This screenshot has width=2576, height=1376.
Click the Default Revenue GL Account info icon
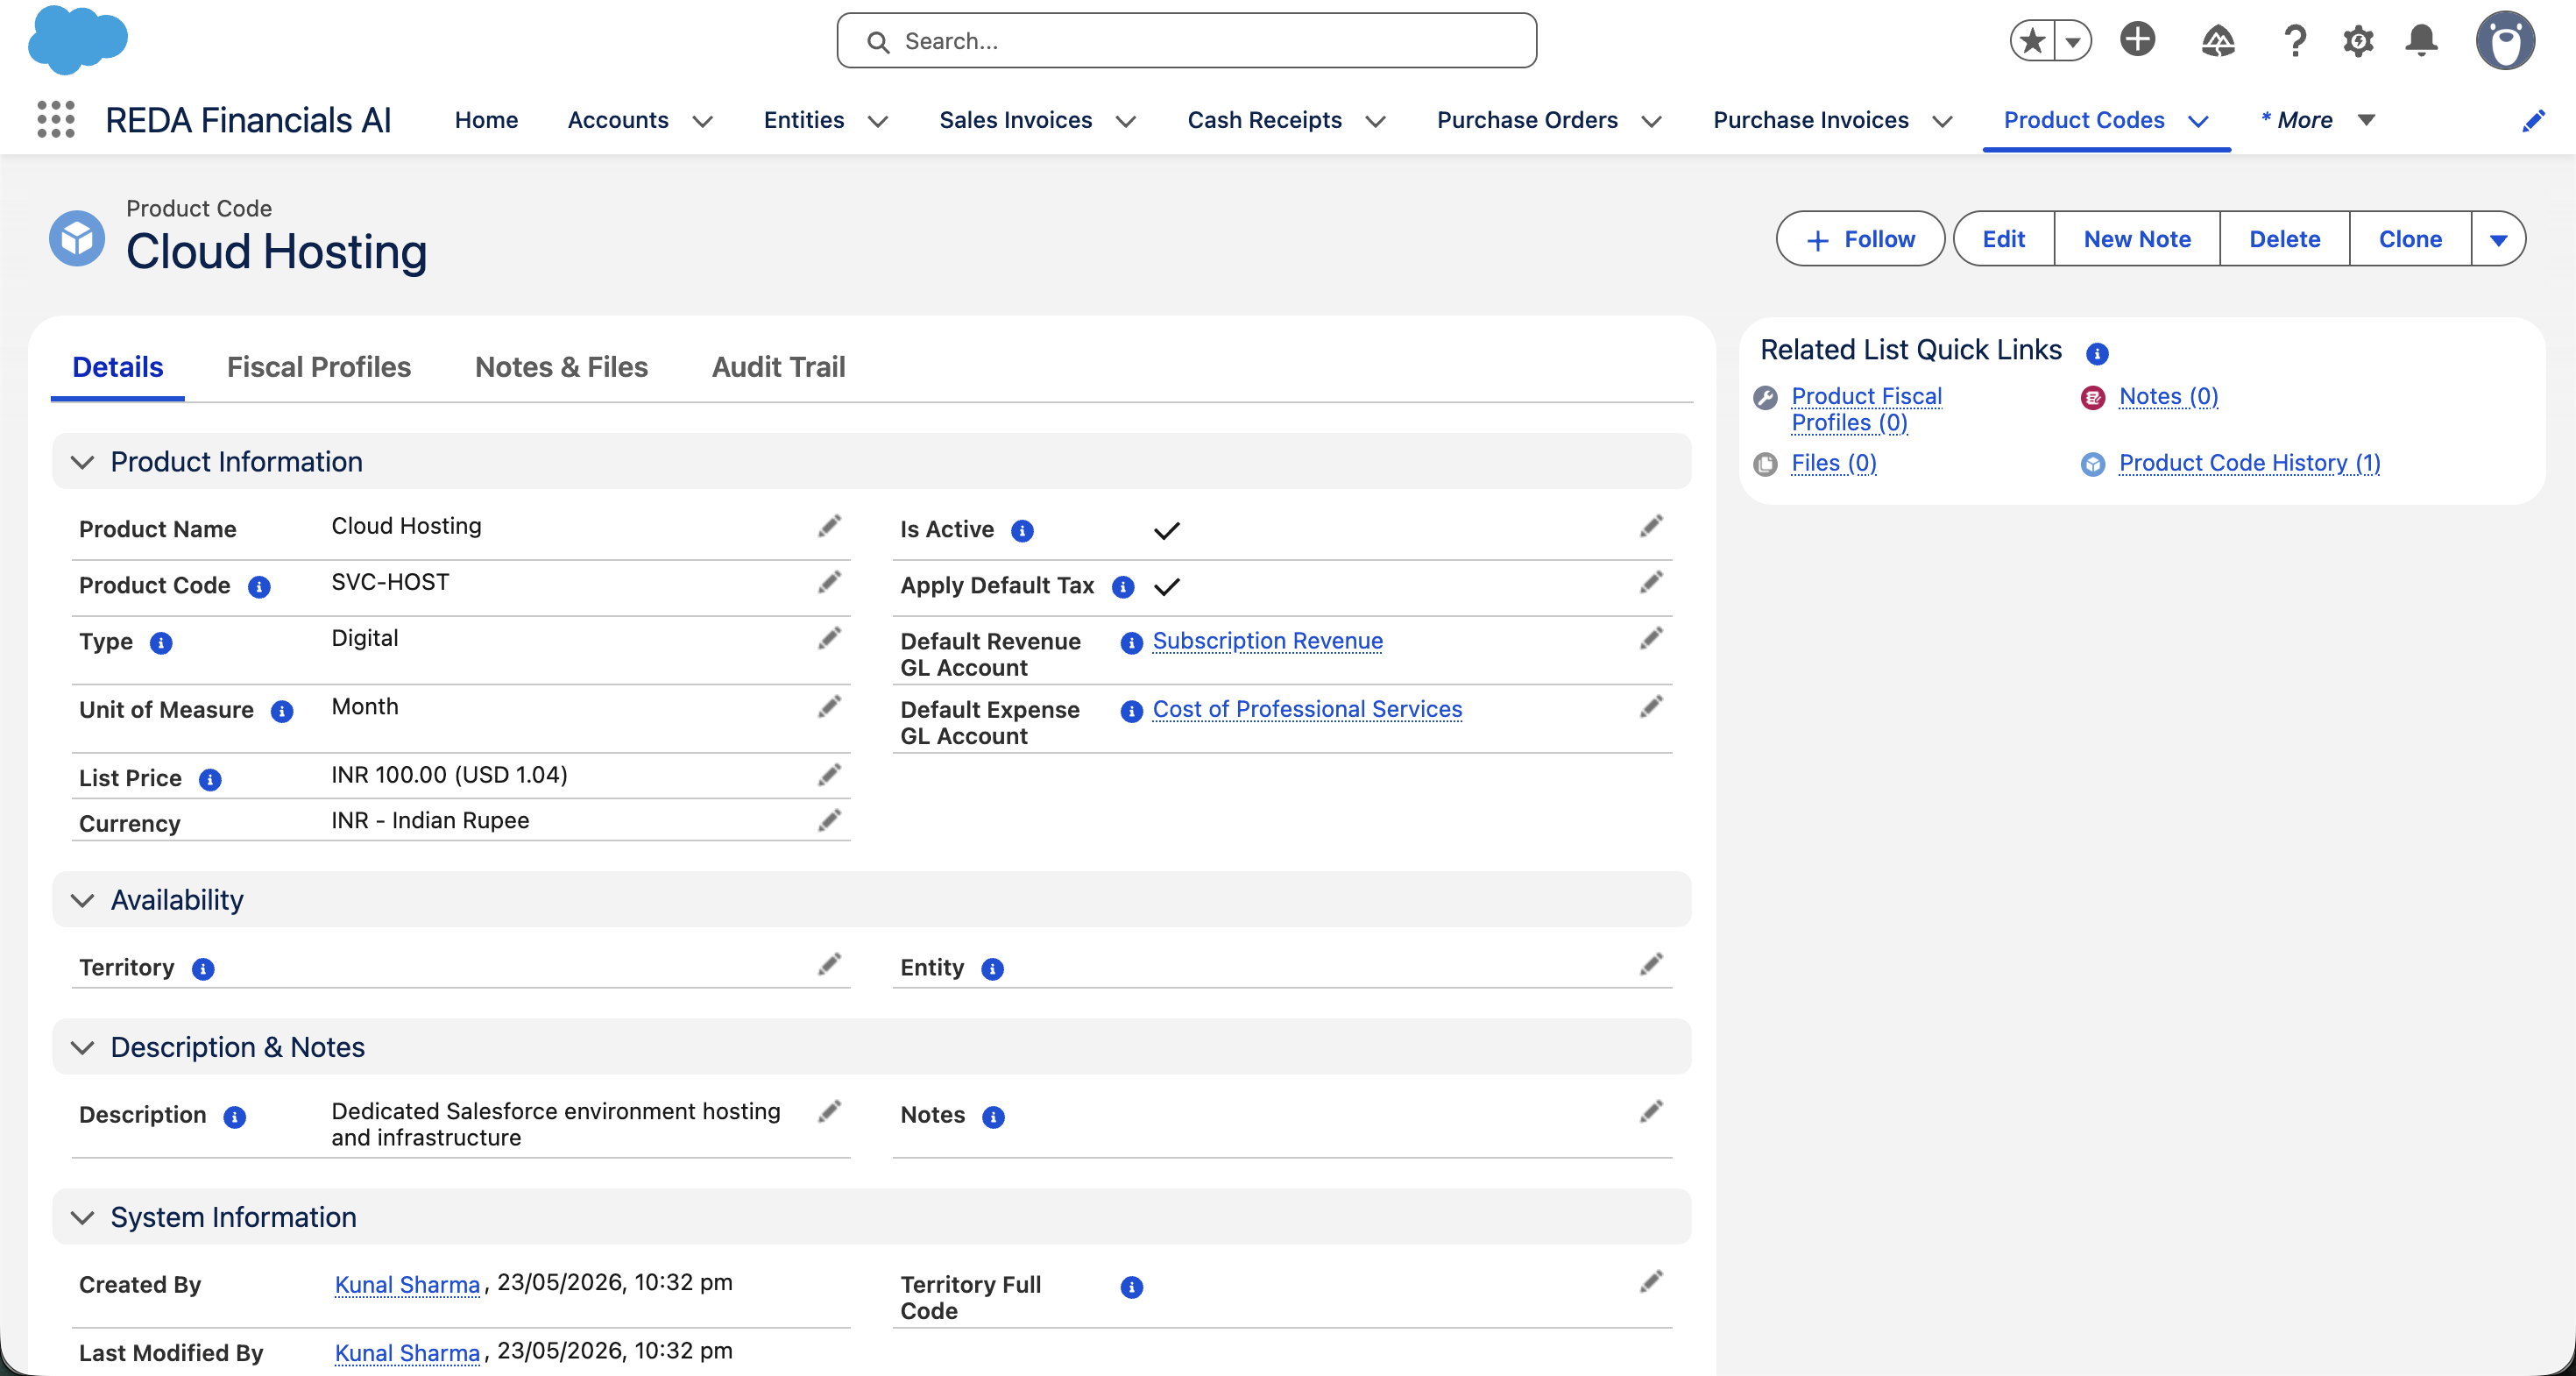(x=1131, y=643)
